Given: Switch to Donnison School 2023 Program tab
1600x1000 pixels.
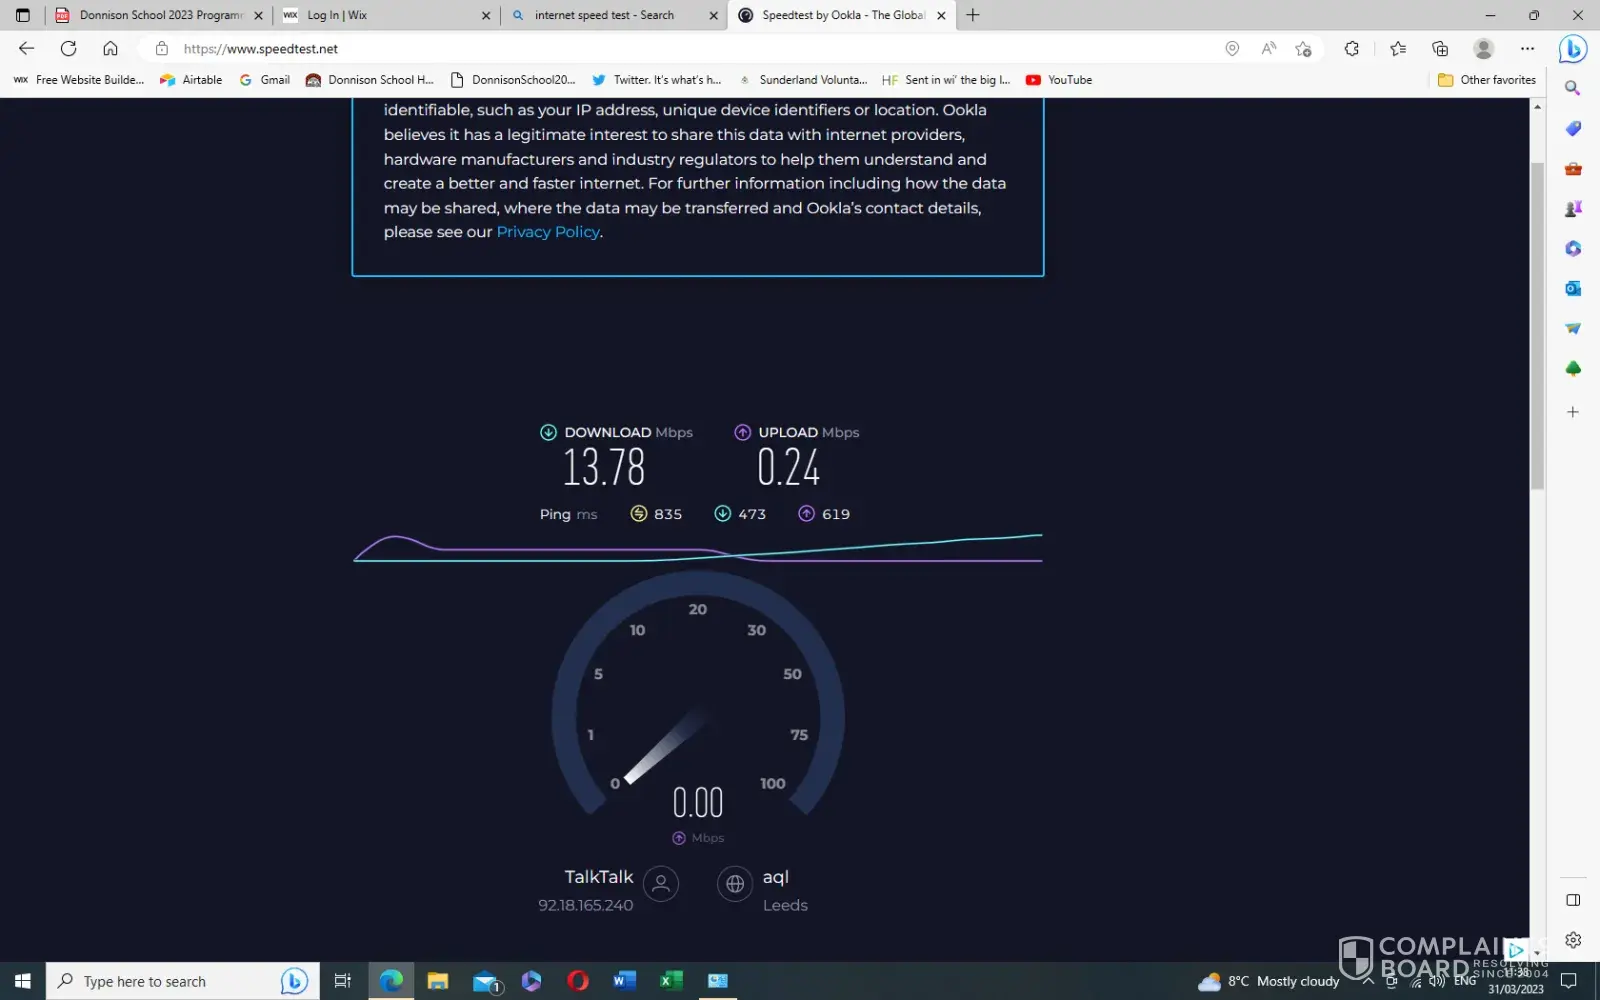Looking at the screenshot, I should pyautogui.click(x=160, y=15).
